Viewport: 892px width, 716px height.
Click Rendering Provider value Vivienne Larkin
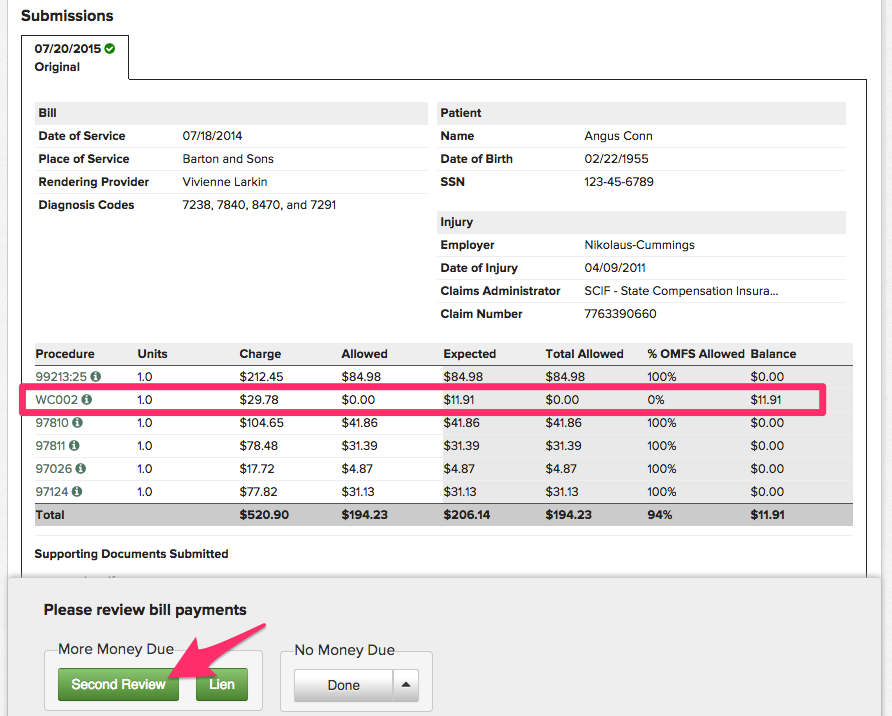(225, 182)
